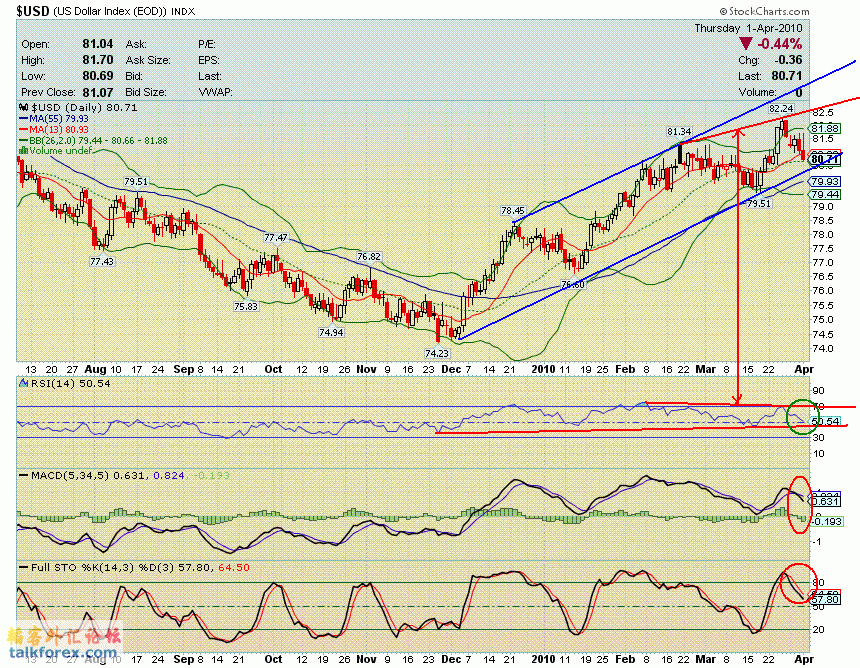Click the 75.83 low price label
Image resolution: width=860 pixels, height=668 pixels.
(245, 307)
